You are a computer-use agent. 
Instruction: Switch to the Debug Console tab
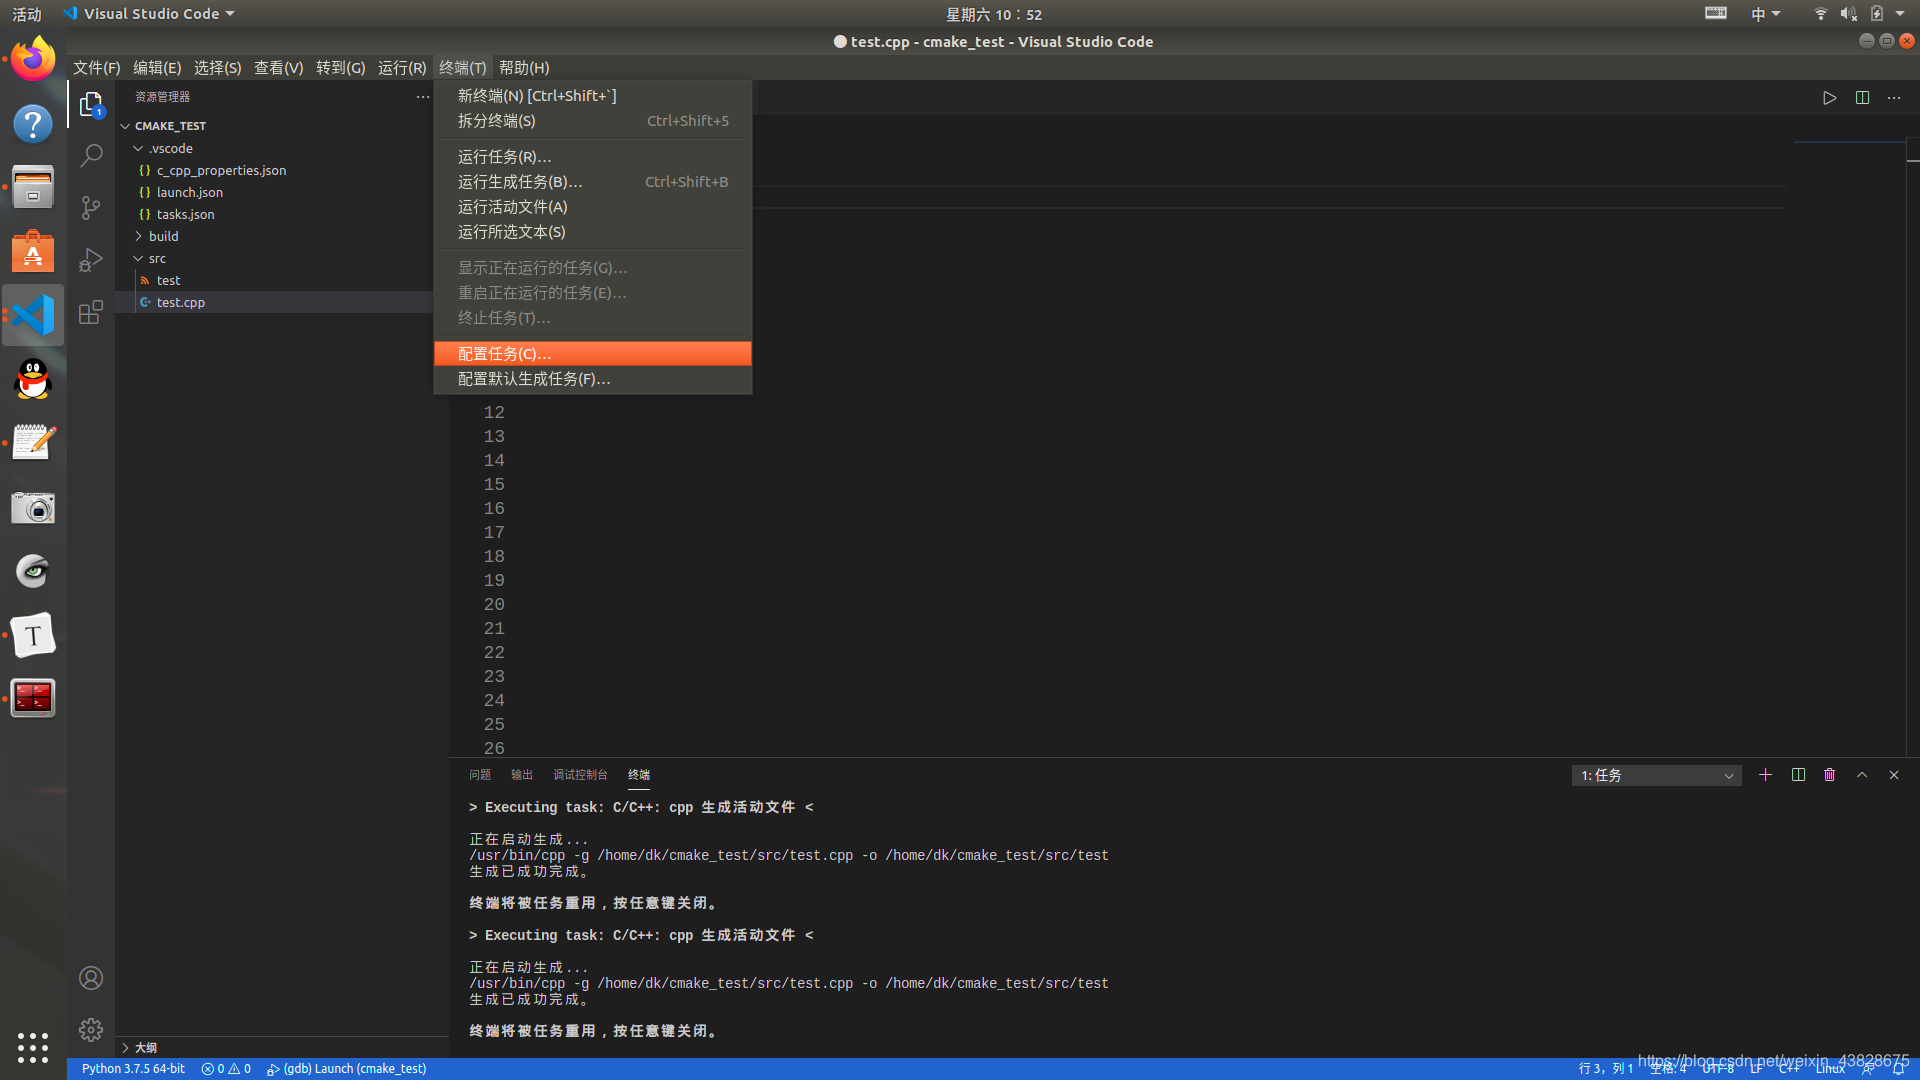[x=580, y=775]
